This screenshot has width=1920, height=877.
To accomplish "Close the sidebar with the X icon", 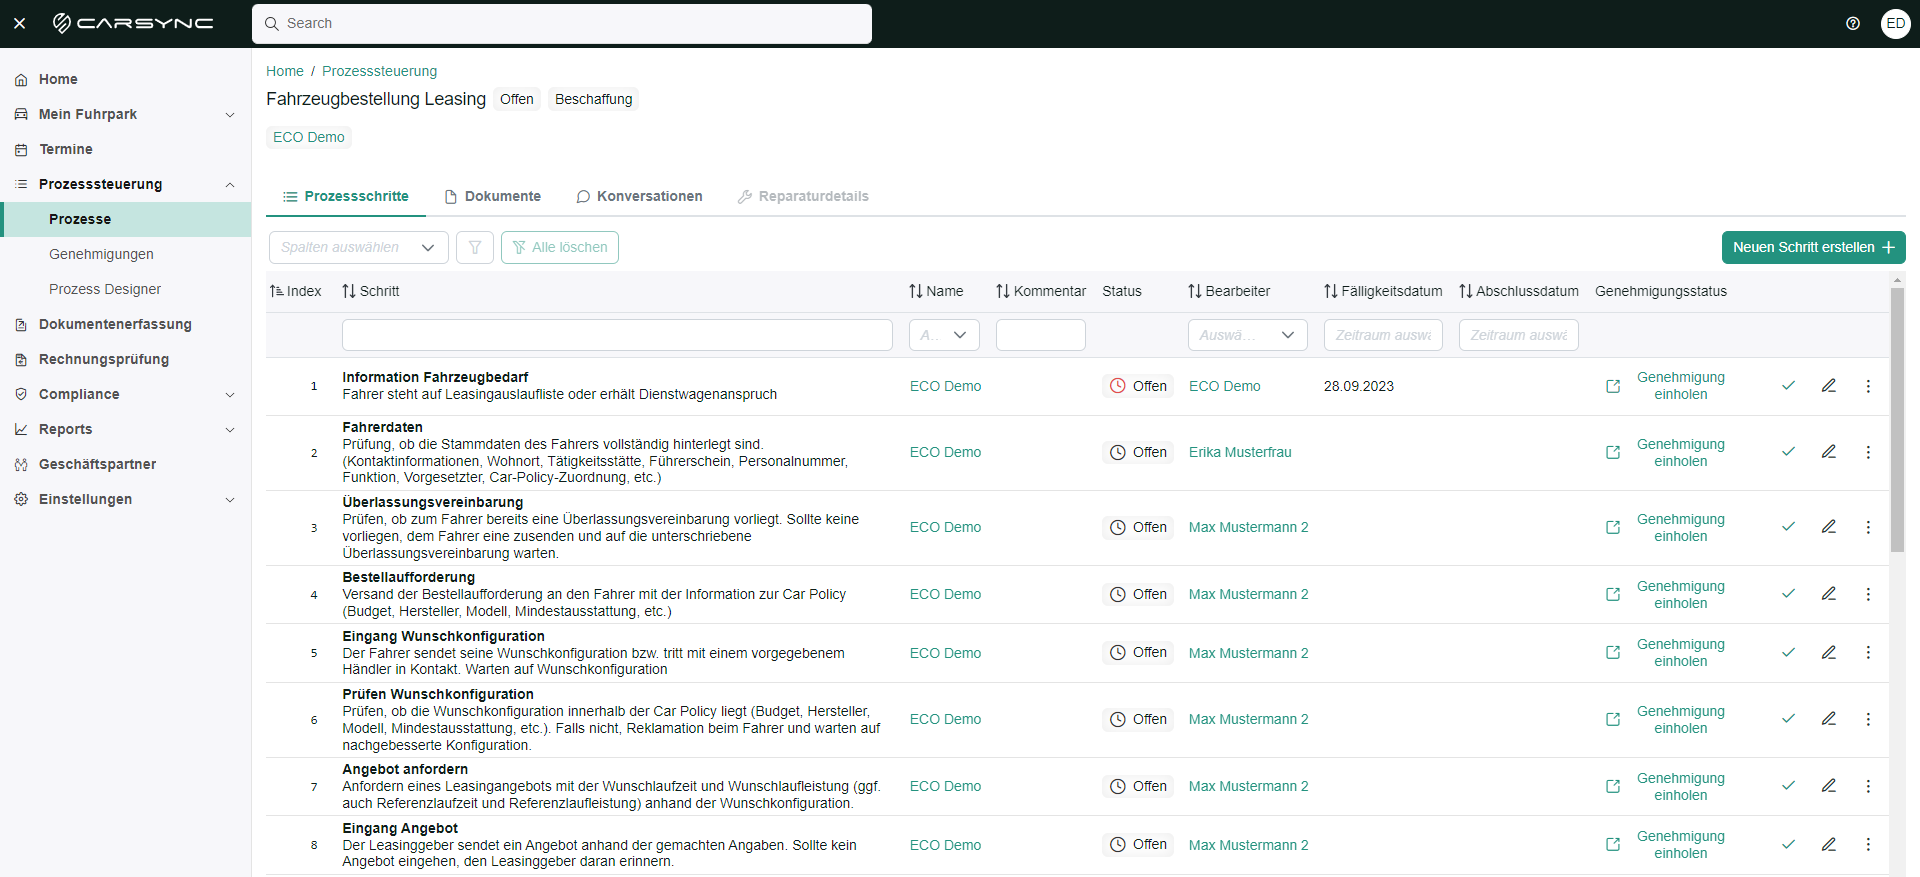I will pyautogui.click(x=20, y=23).
